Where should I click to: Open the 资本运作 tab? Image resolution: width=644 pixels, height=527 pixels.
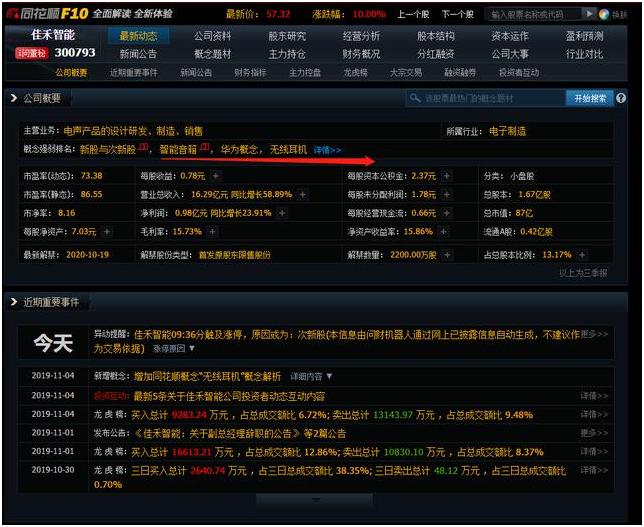coord(510,36)
